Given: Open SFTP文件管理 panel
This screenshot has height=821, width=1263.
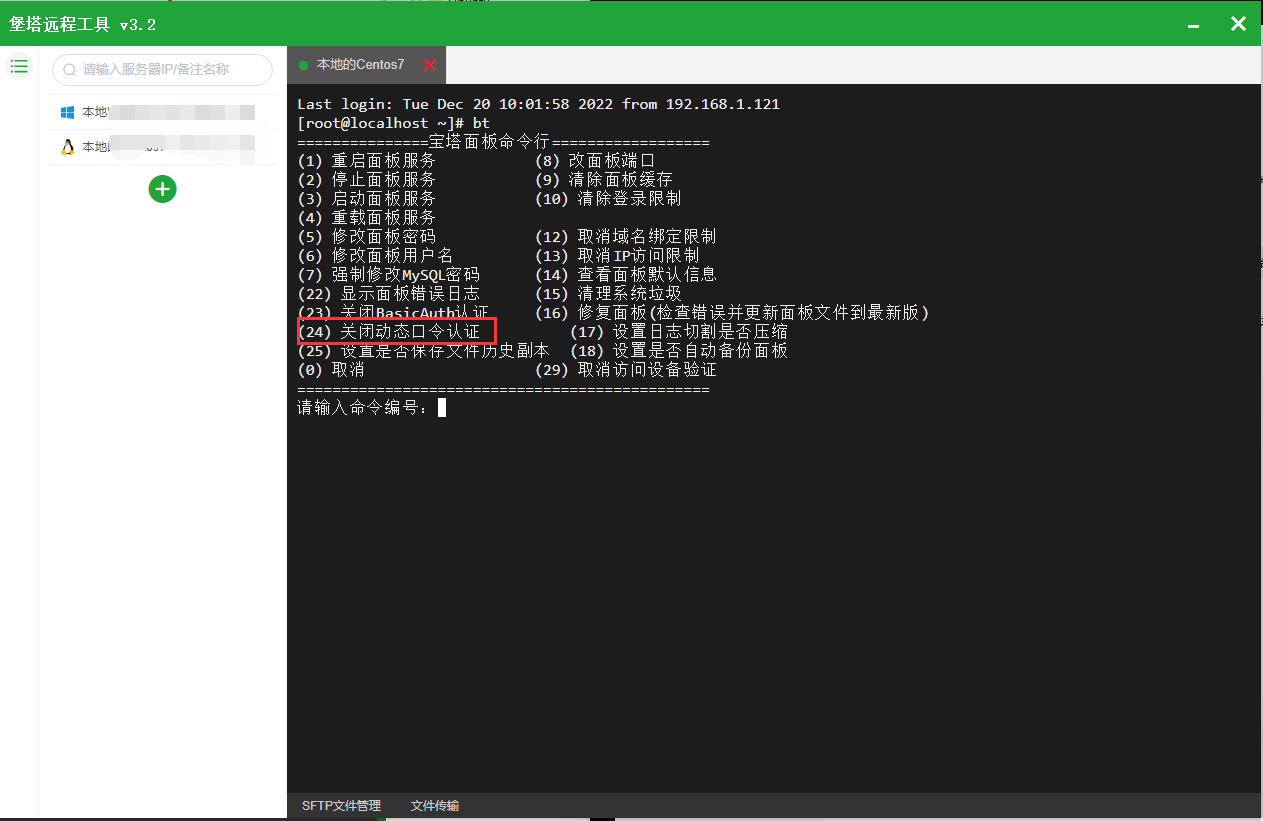Looking at the screenshot, I should [341, 806].
